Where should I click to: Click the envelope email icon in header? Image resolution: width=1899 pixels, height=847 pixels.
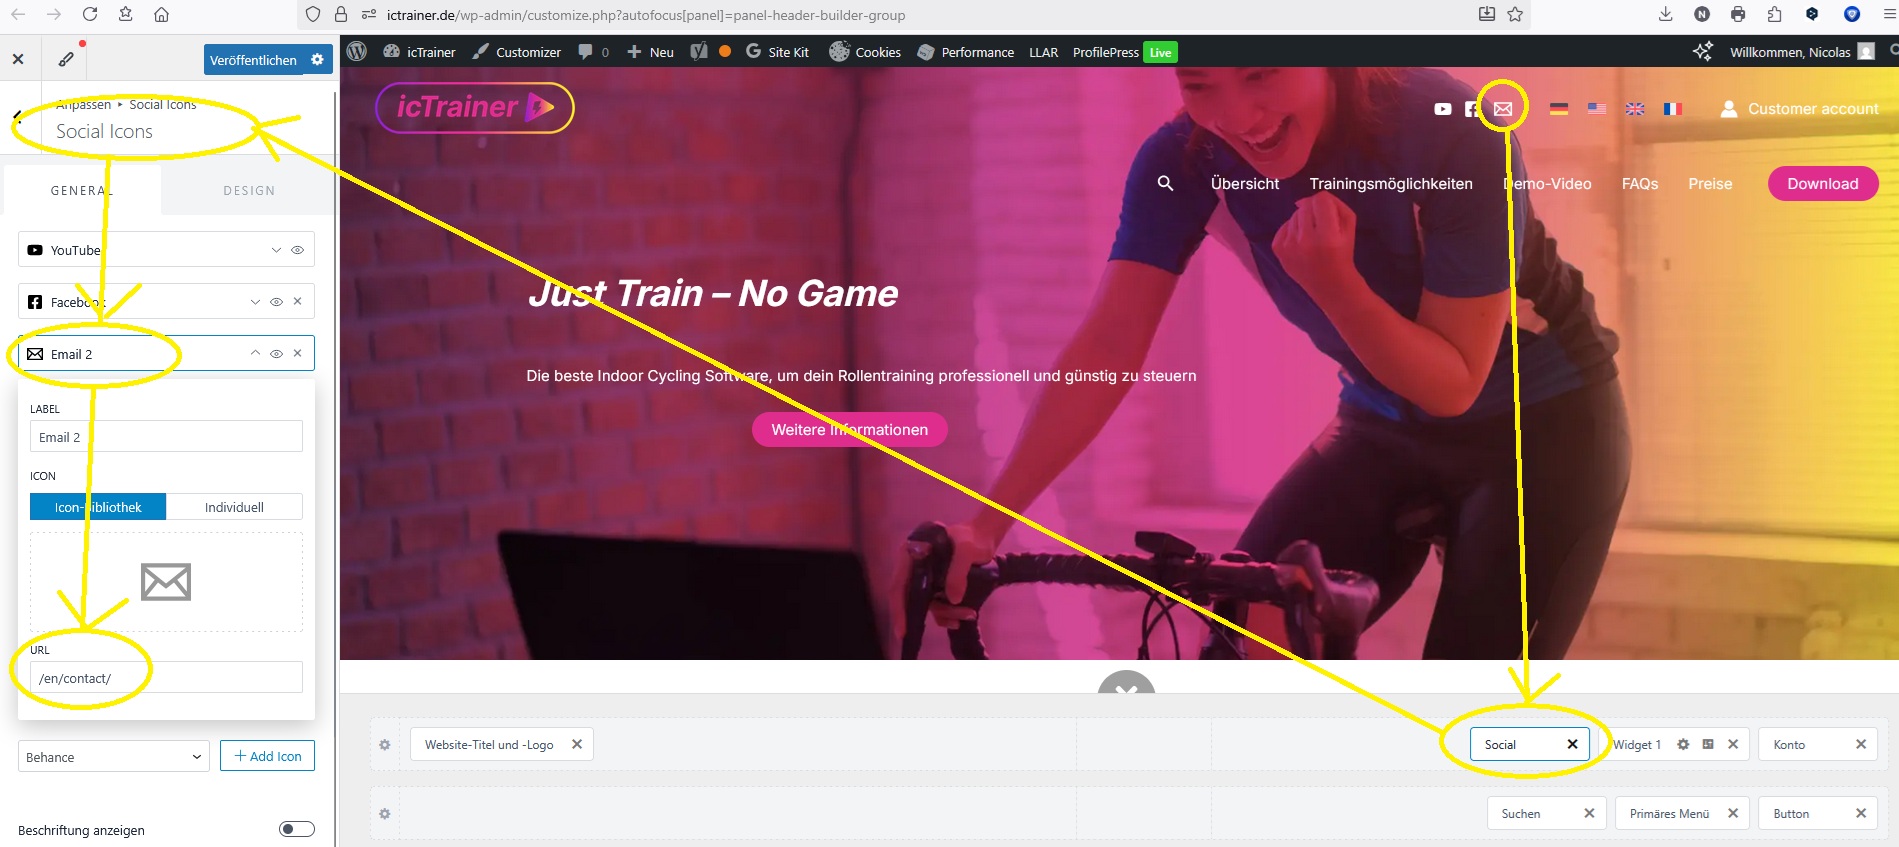click(x=1503, y=109)
